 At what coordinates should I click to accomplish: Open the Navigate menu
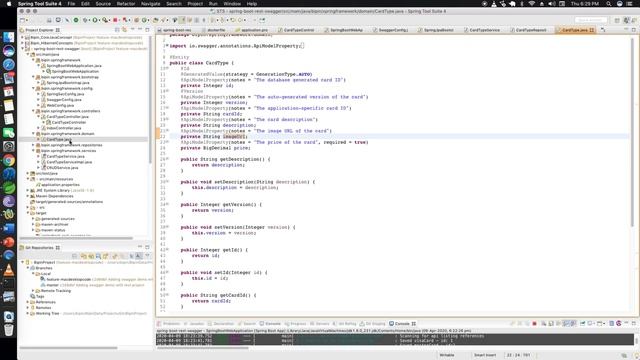pos(151,4)
